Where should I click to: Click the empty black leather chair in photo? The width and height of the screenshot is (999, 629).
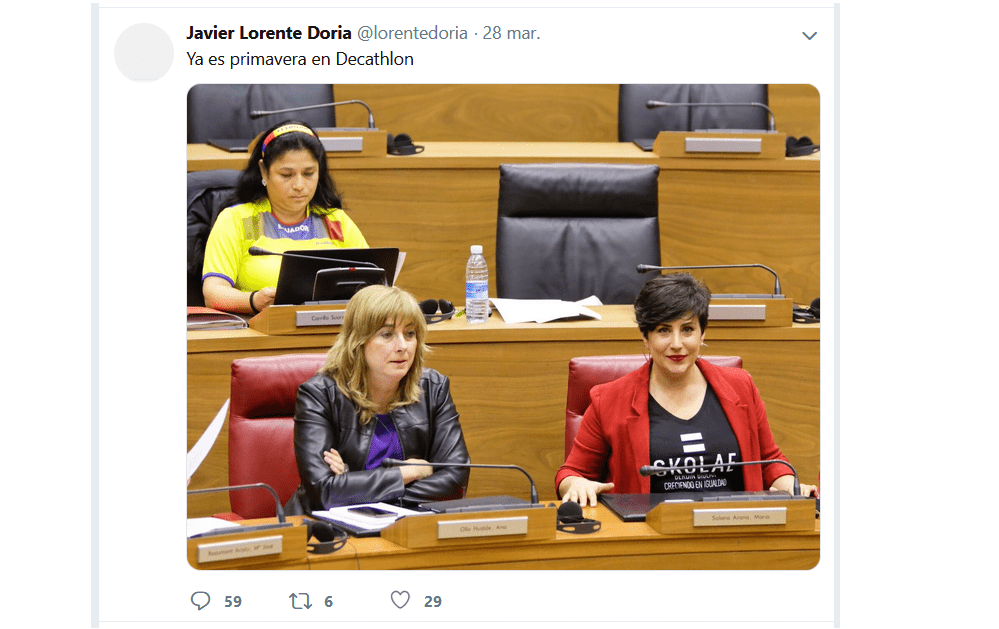click(x=578, y=233)
